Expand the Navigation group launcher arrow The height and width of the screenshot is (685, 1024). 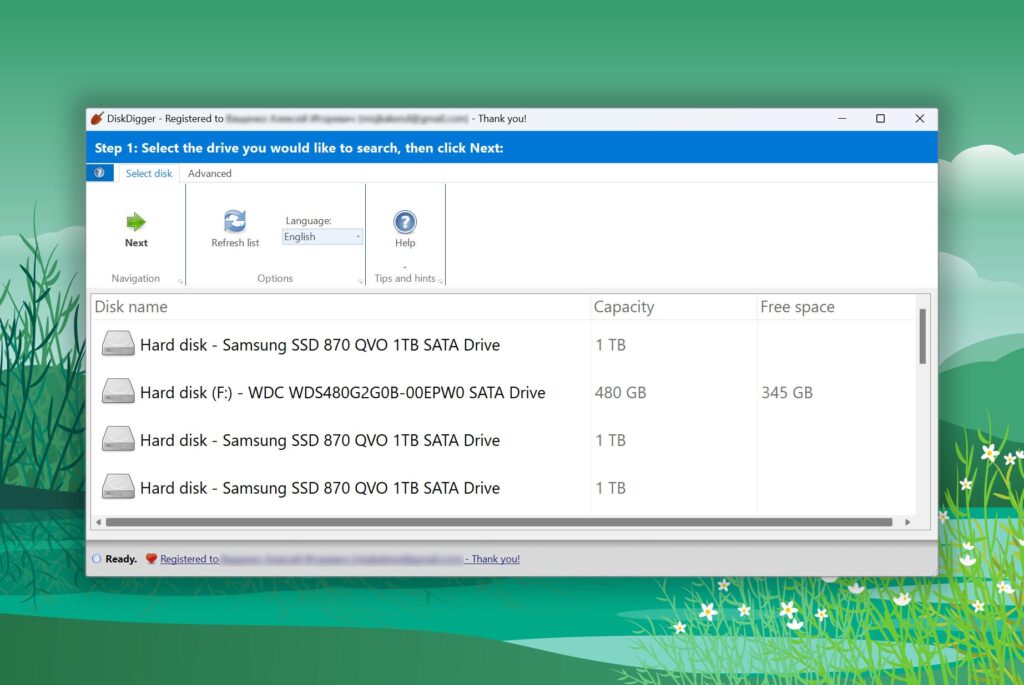(x=181, y=281)
